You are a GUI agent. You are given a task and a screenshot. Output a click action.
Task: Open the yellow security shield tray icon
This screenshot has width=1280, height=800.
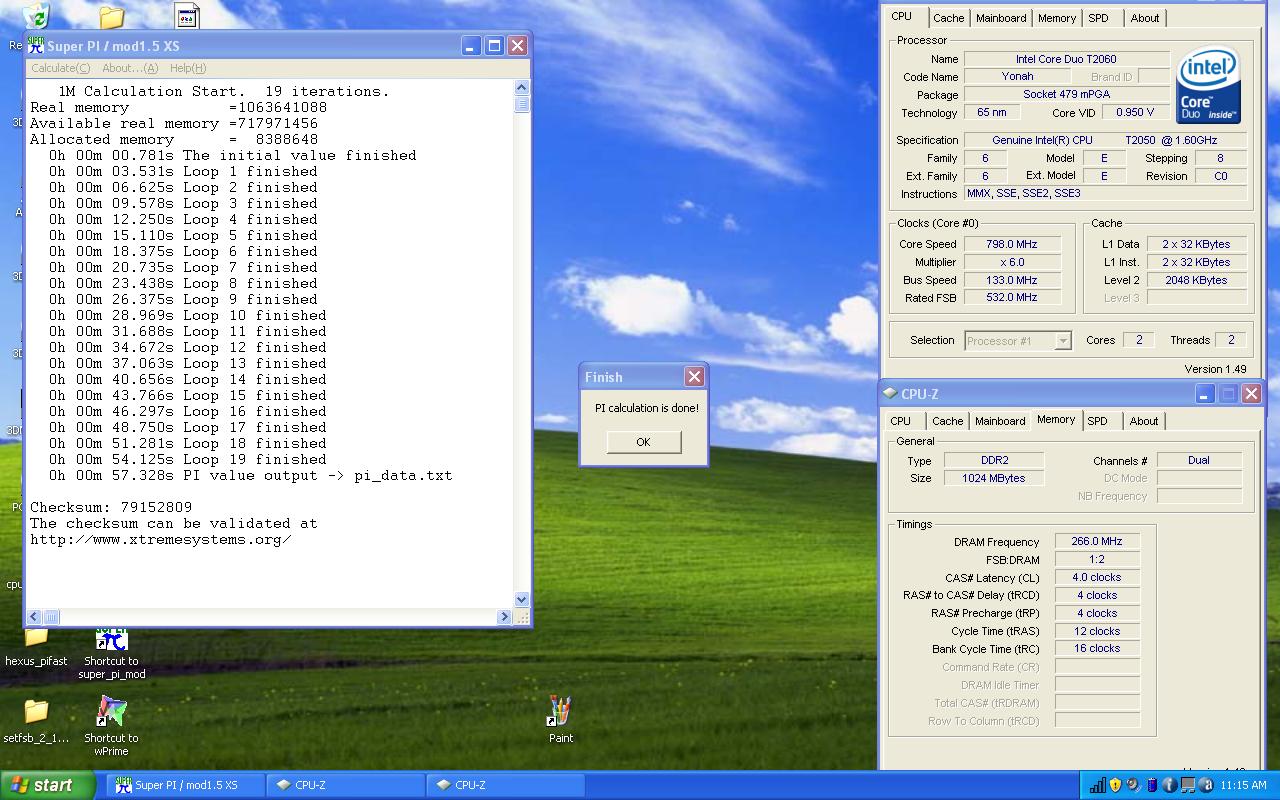tap(1115, 785)
